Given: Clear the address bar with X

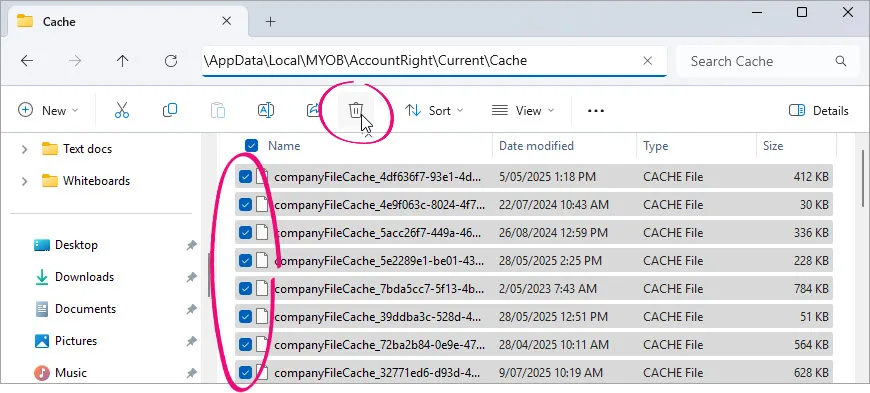Looking at the screenshot, I should click(648, 61).
